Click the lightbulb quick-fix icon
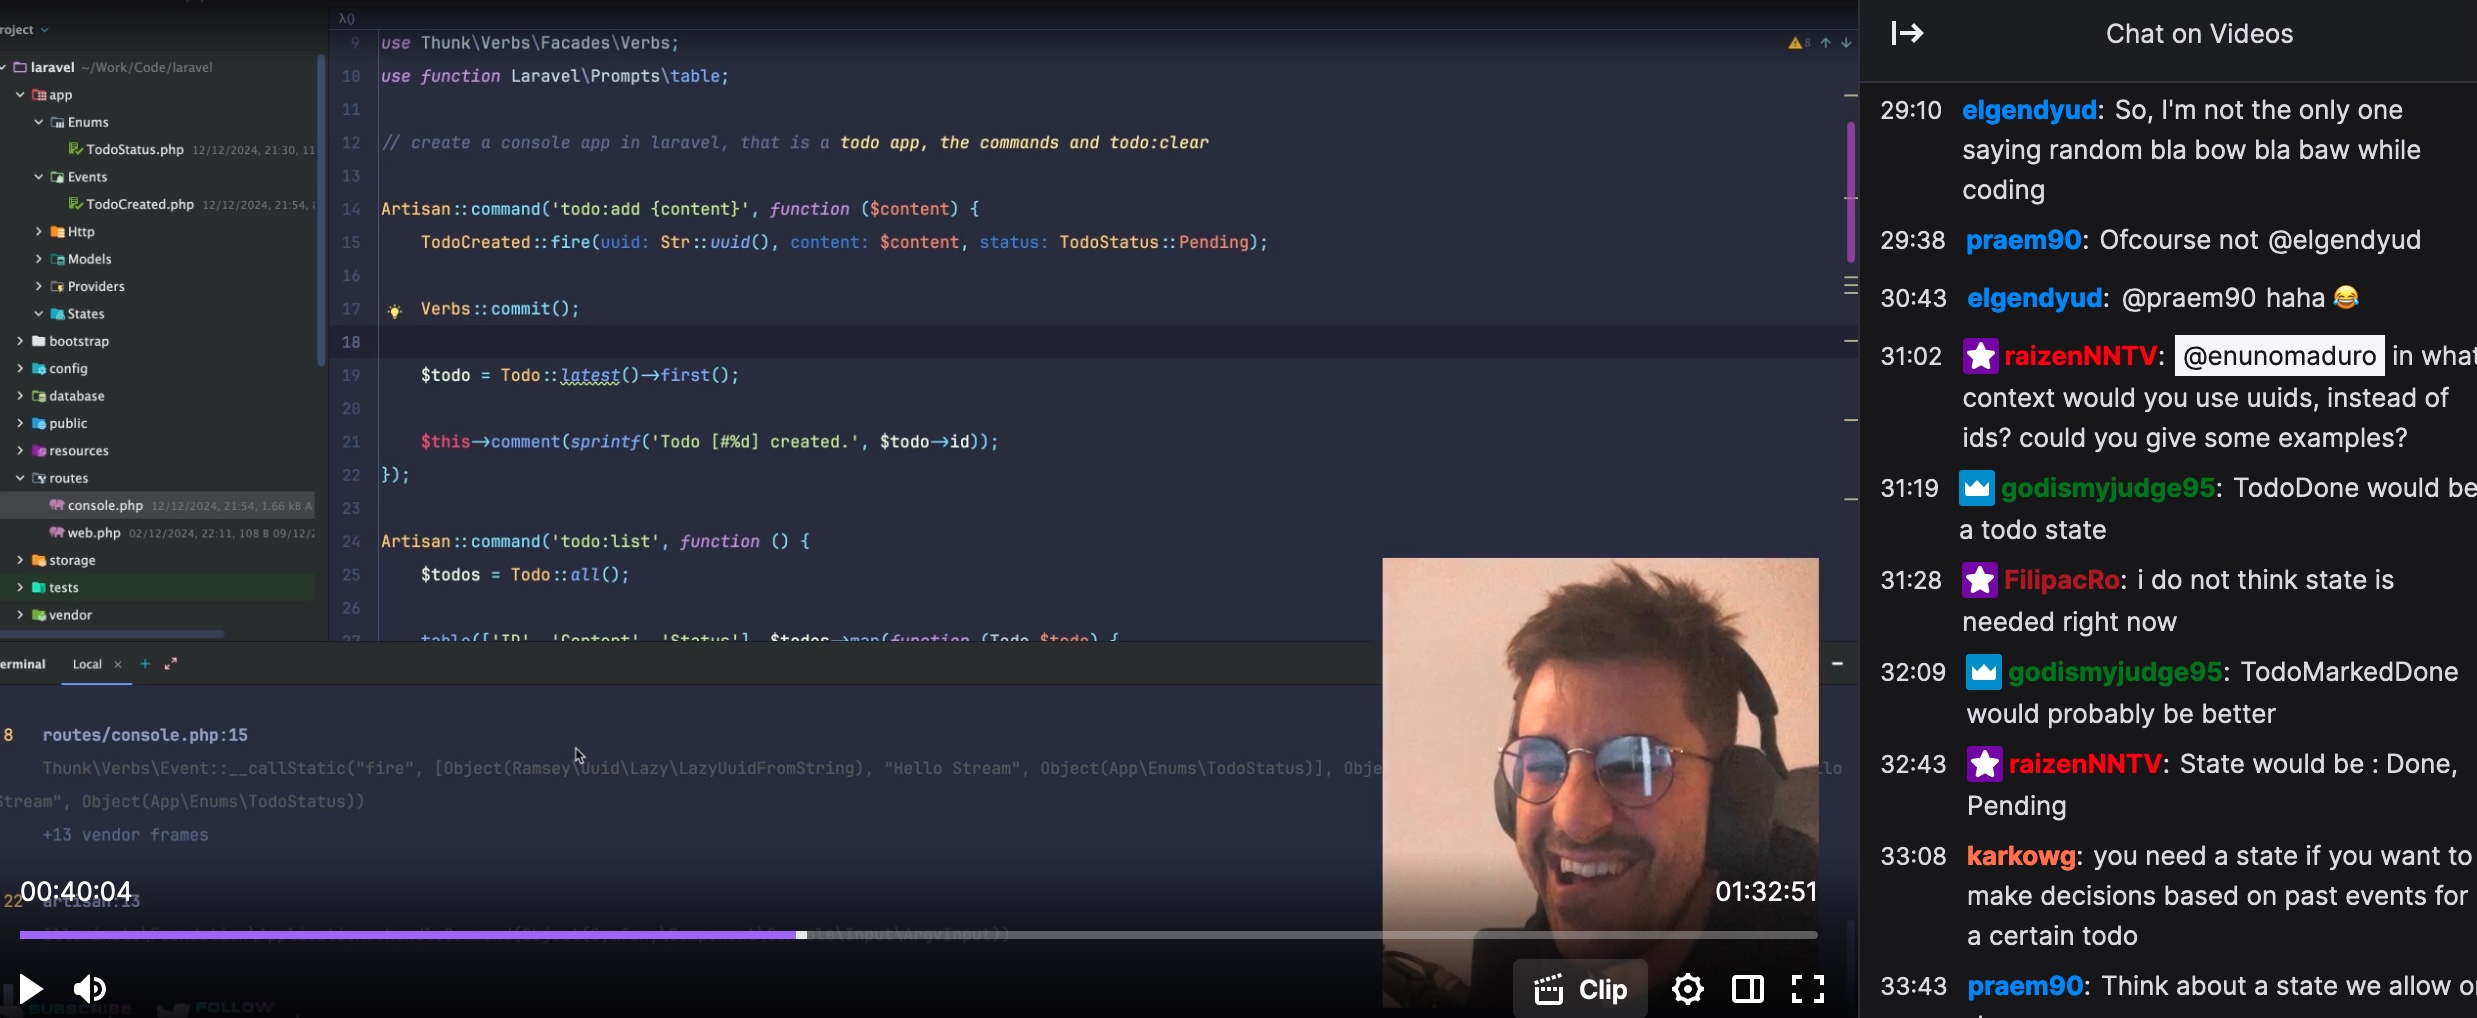The width and height of the screenshot is (2477, 1018). [395, 311]
